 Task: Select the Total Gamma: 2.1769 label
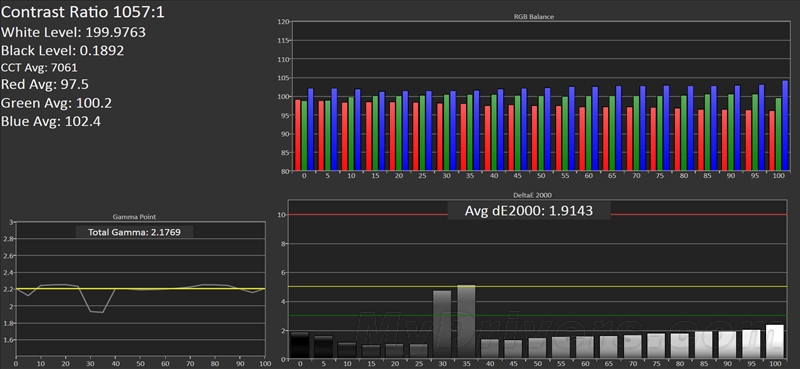(x=134, y=232)
